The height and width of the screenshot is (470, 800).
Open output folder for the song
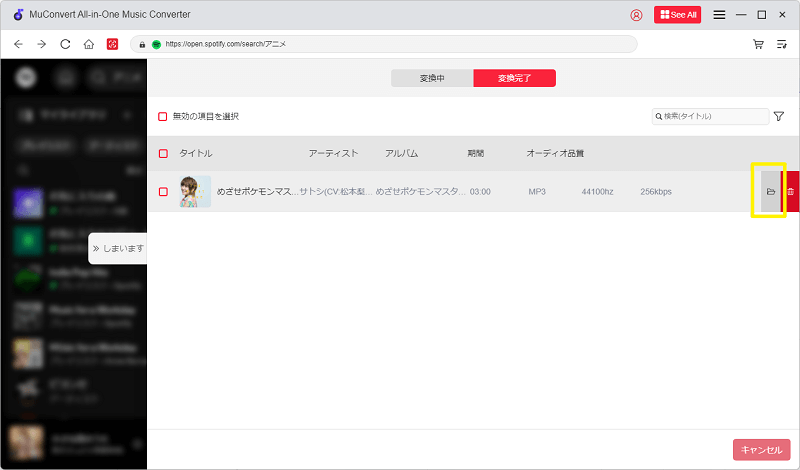coord(771,192)
